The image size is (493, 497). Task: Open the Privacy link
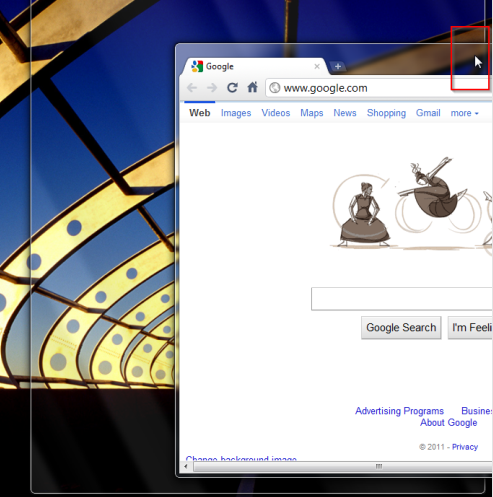[x=465, y=447]
